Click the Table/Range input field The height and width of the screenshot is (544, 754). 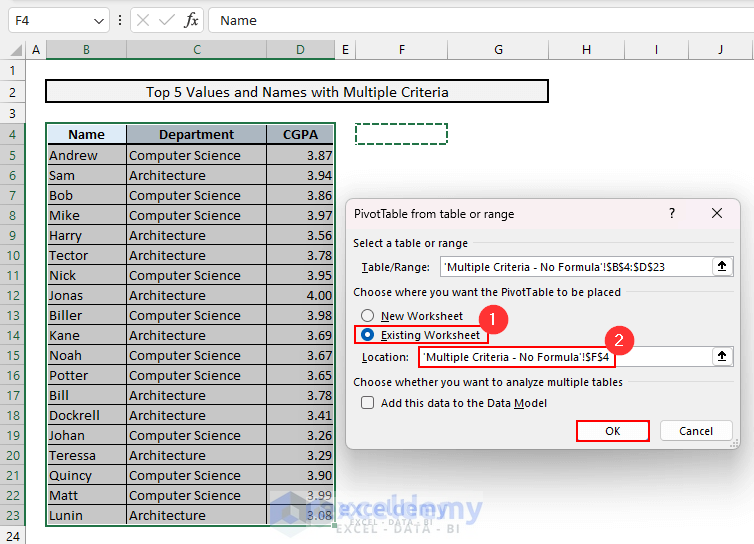tap(576, 267)
